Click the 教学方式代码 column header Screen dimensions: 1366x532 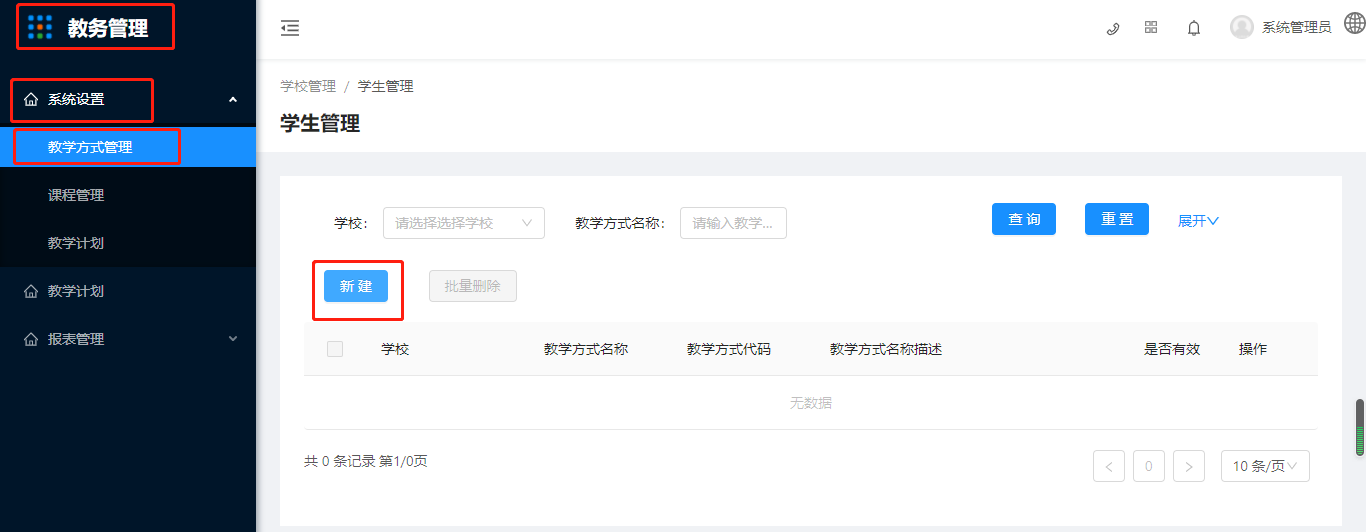point(729,349)
